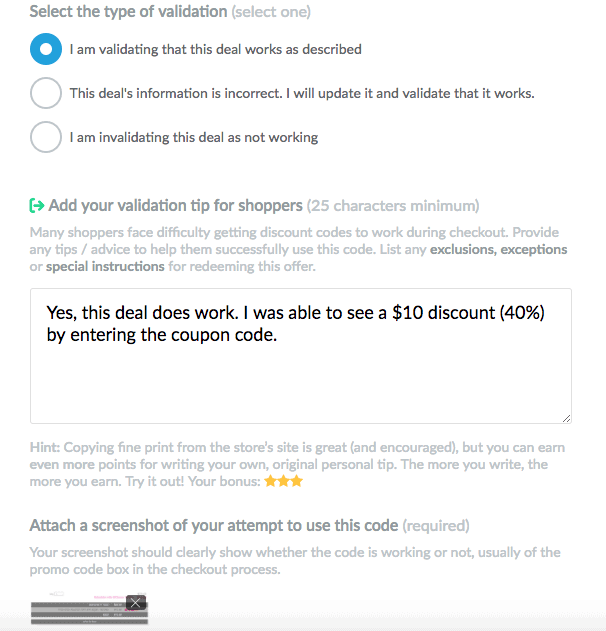
Task: Click the '(25 characters minimum)' note
Action: click(393, 206)
